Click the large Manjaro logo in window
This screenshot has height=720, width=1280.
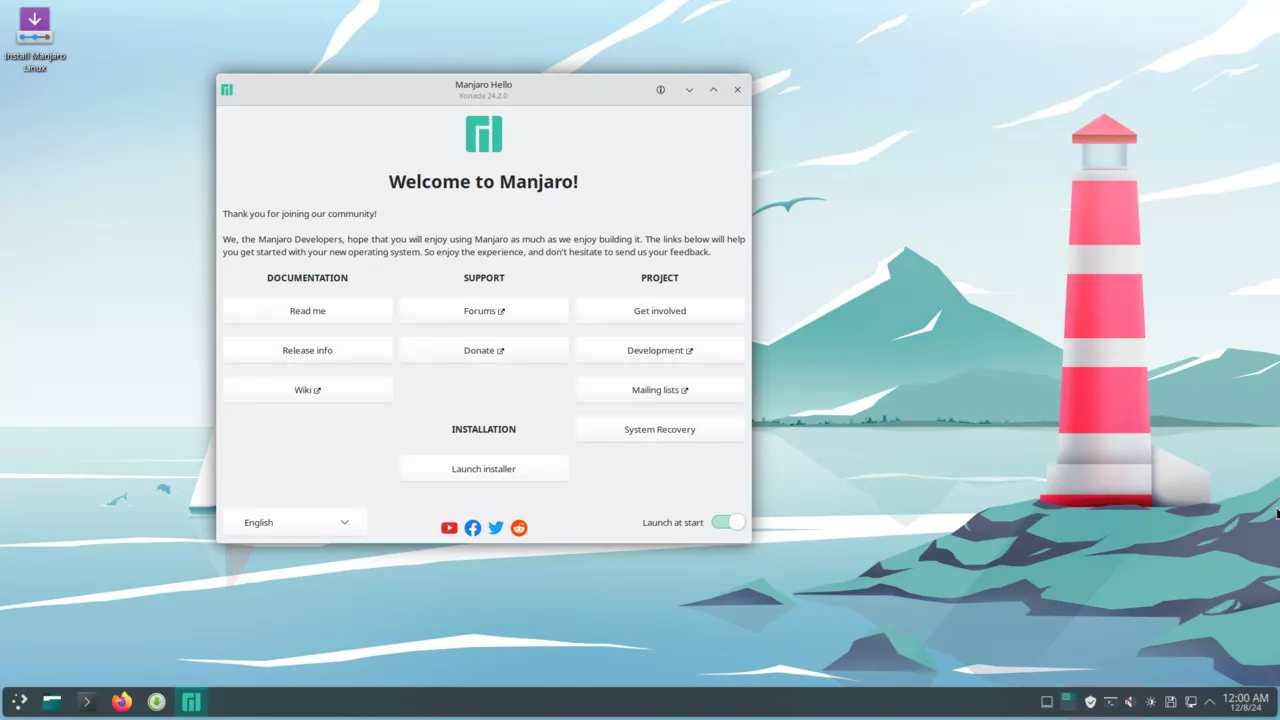coord(484,134)
